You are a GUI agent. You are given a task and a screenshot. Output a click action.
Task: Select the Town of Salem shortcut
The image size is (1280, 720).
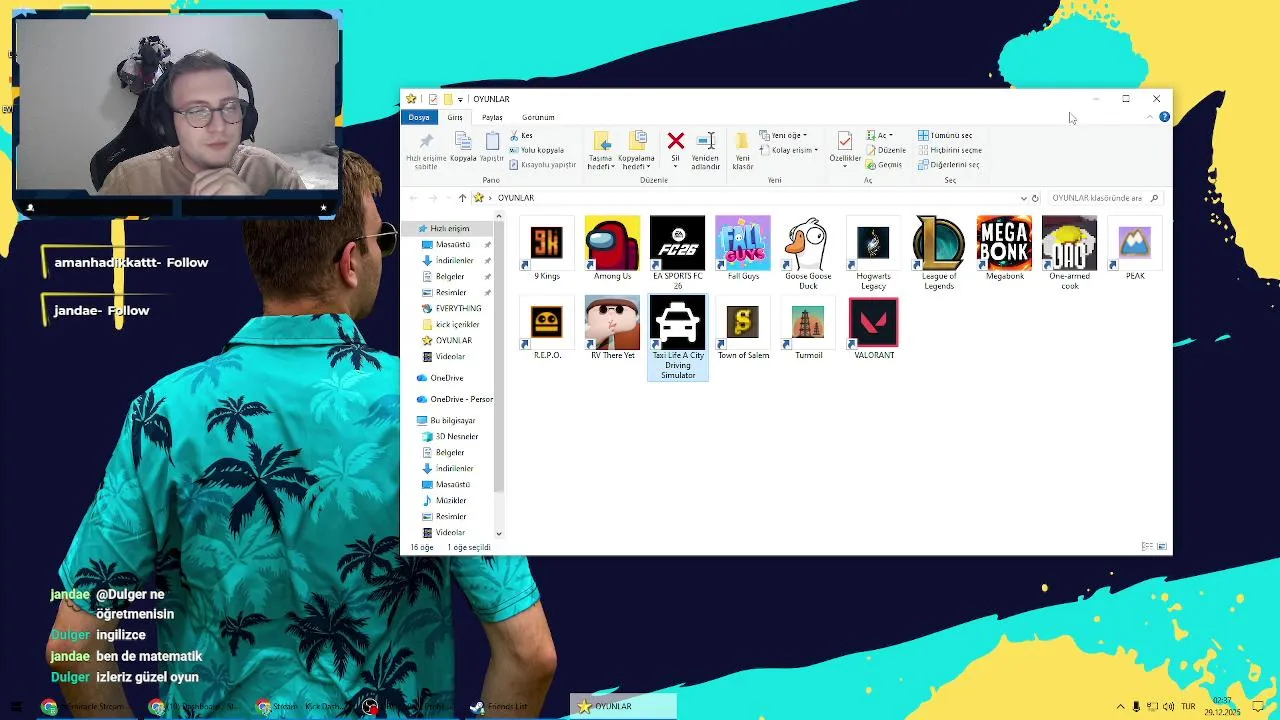(743, 329)
